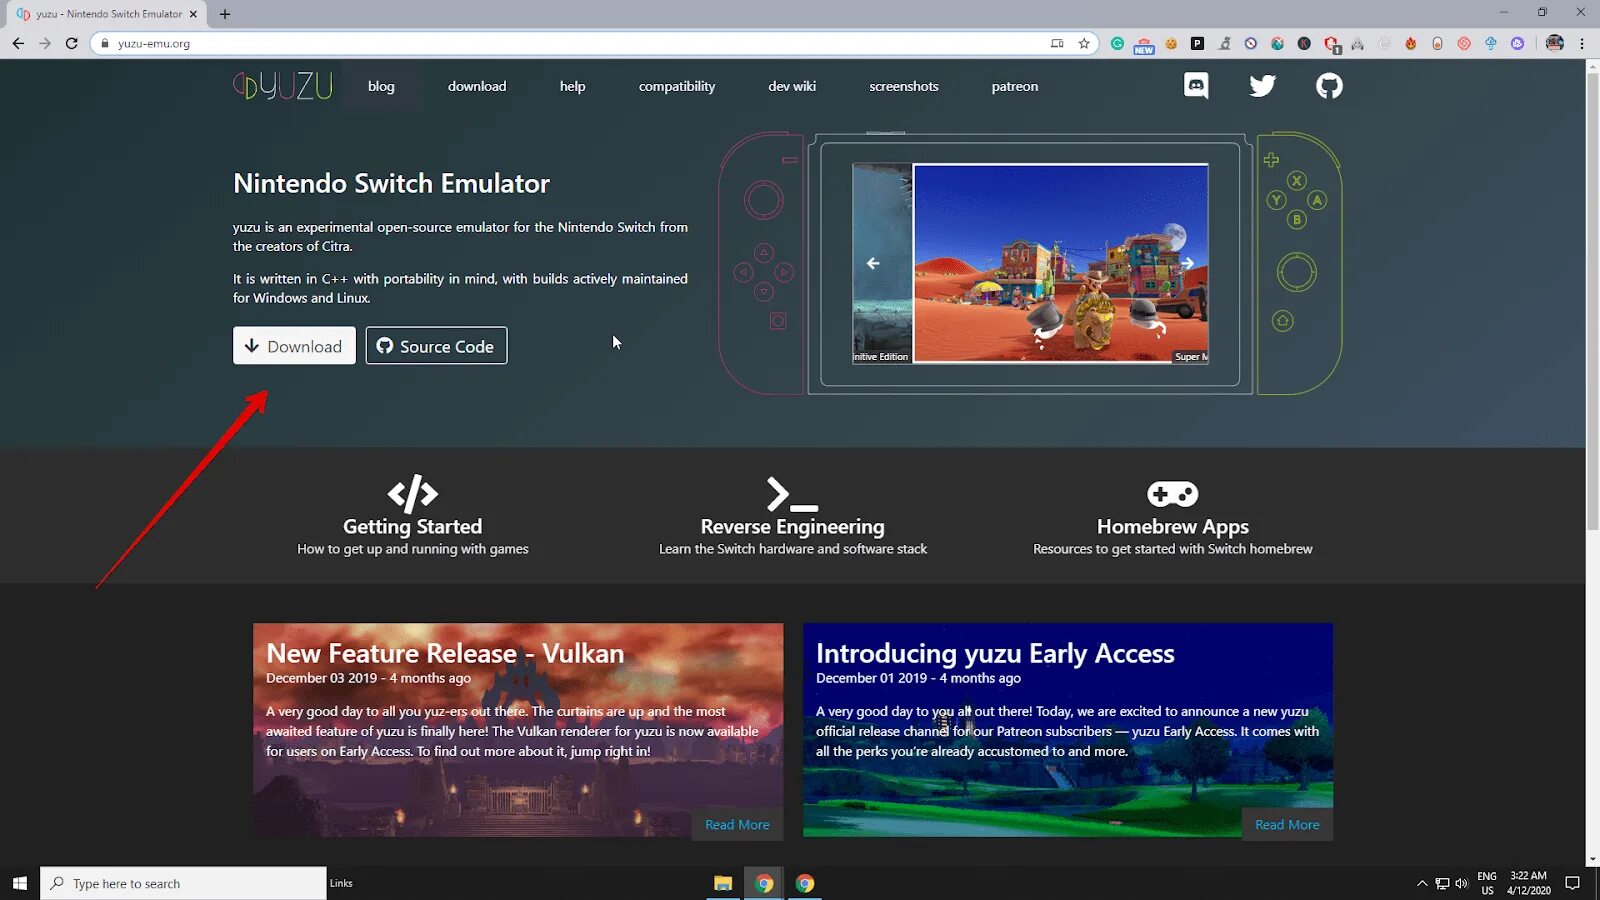Open the Chrome profile avatar

1554,43
